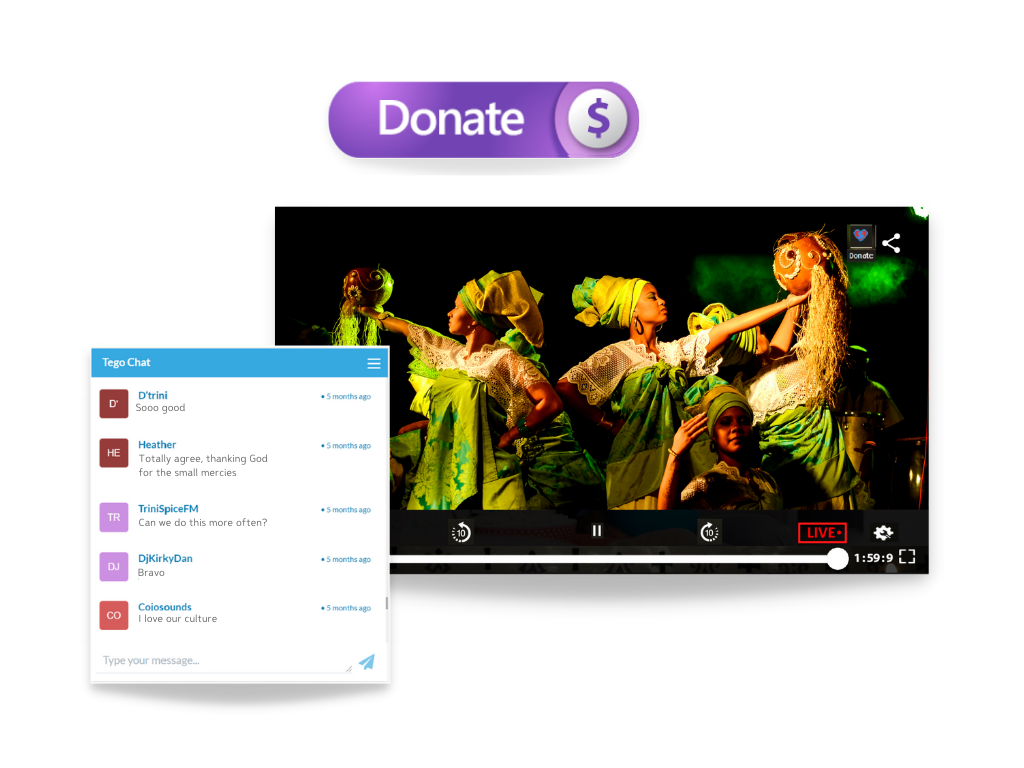Open D'trini's user name link
This screenshot has width=1024, height=768.
point(153,395)
